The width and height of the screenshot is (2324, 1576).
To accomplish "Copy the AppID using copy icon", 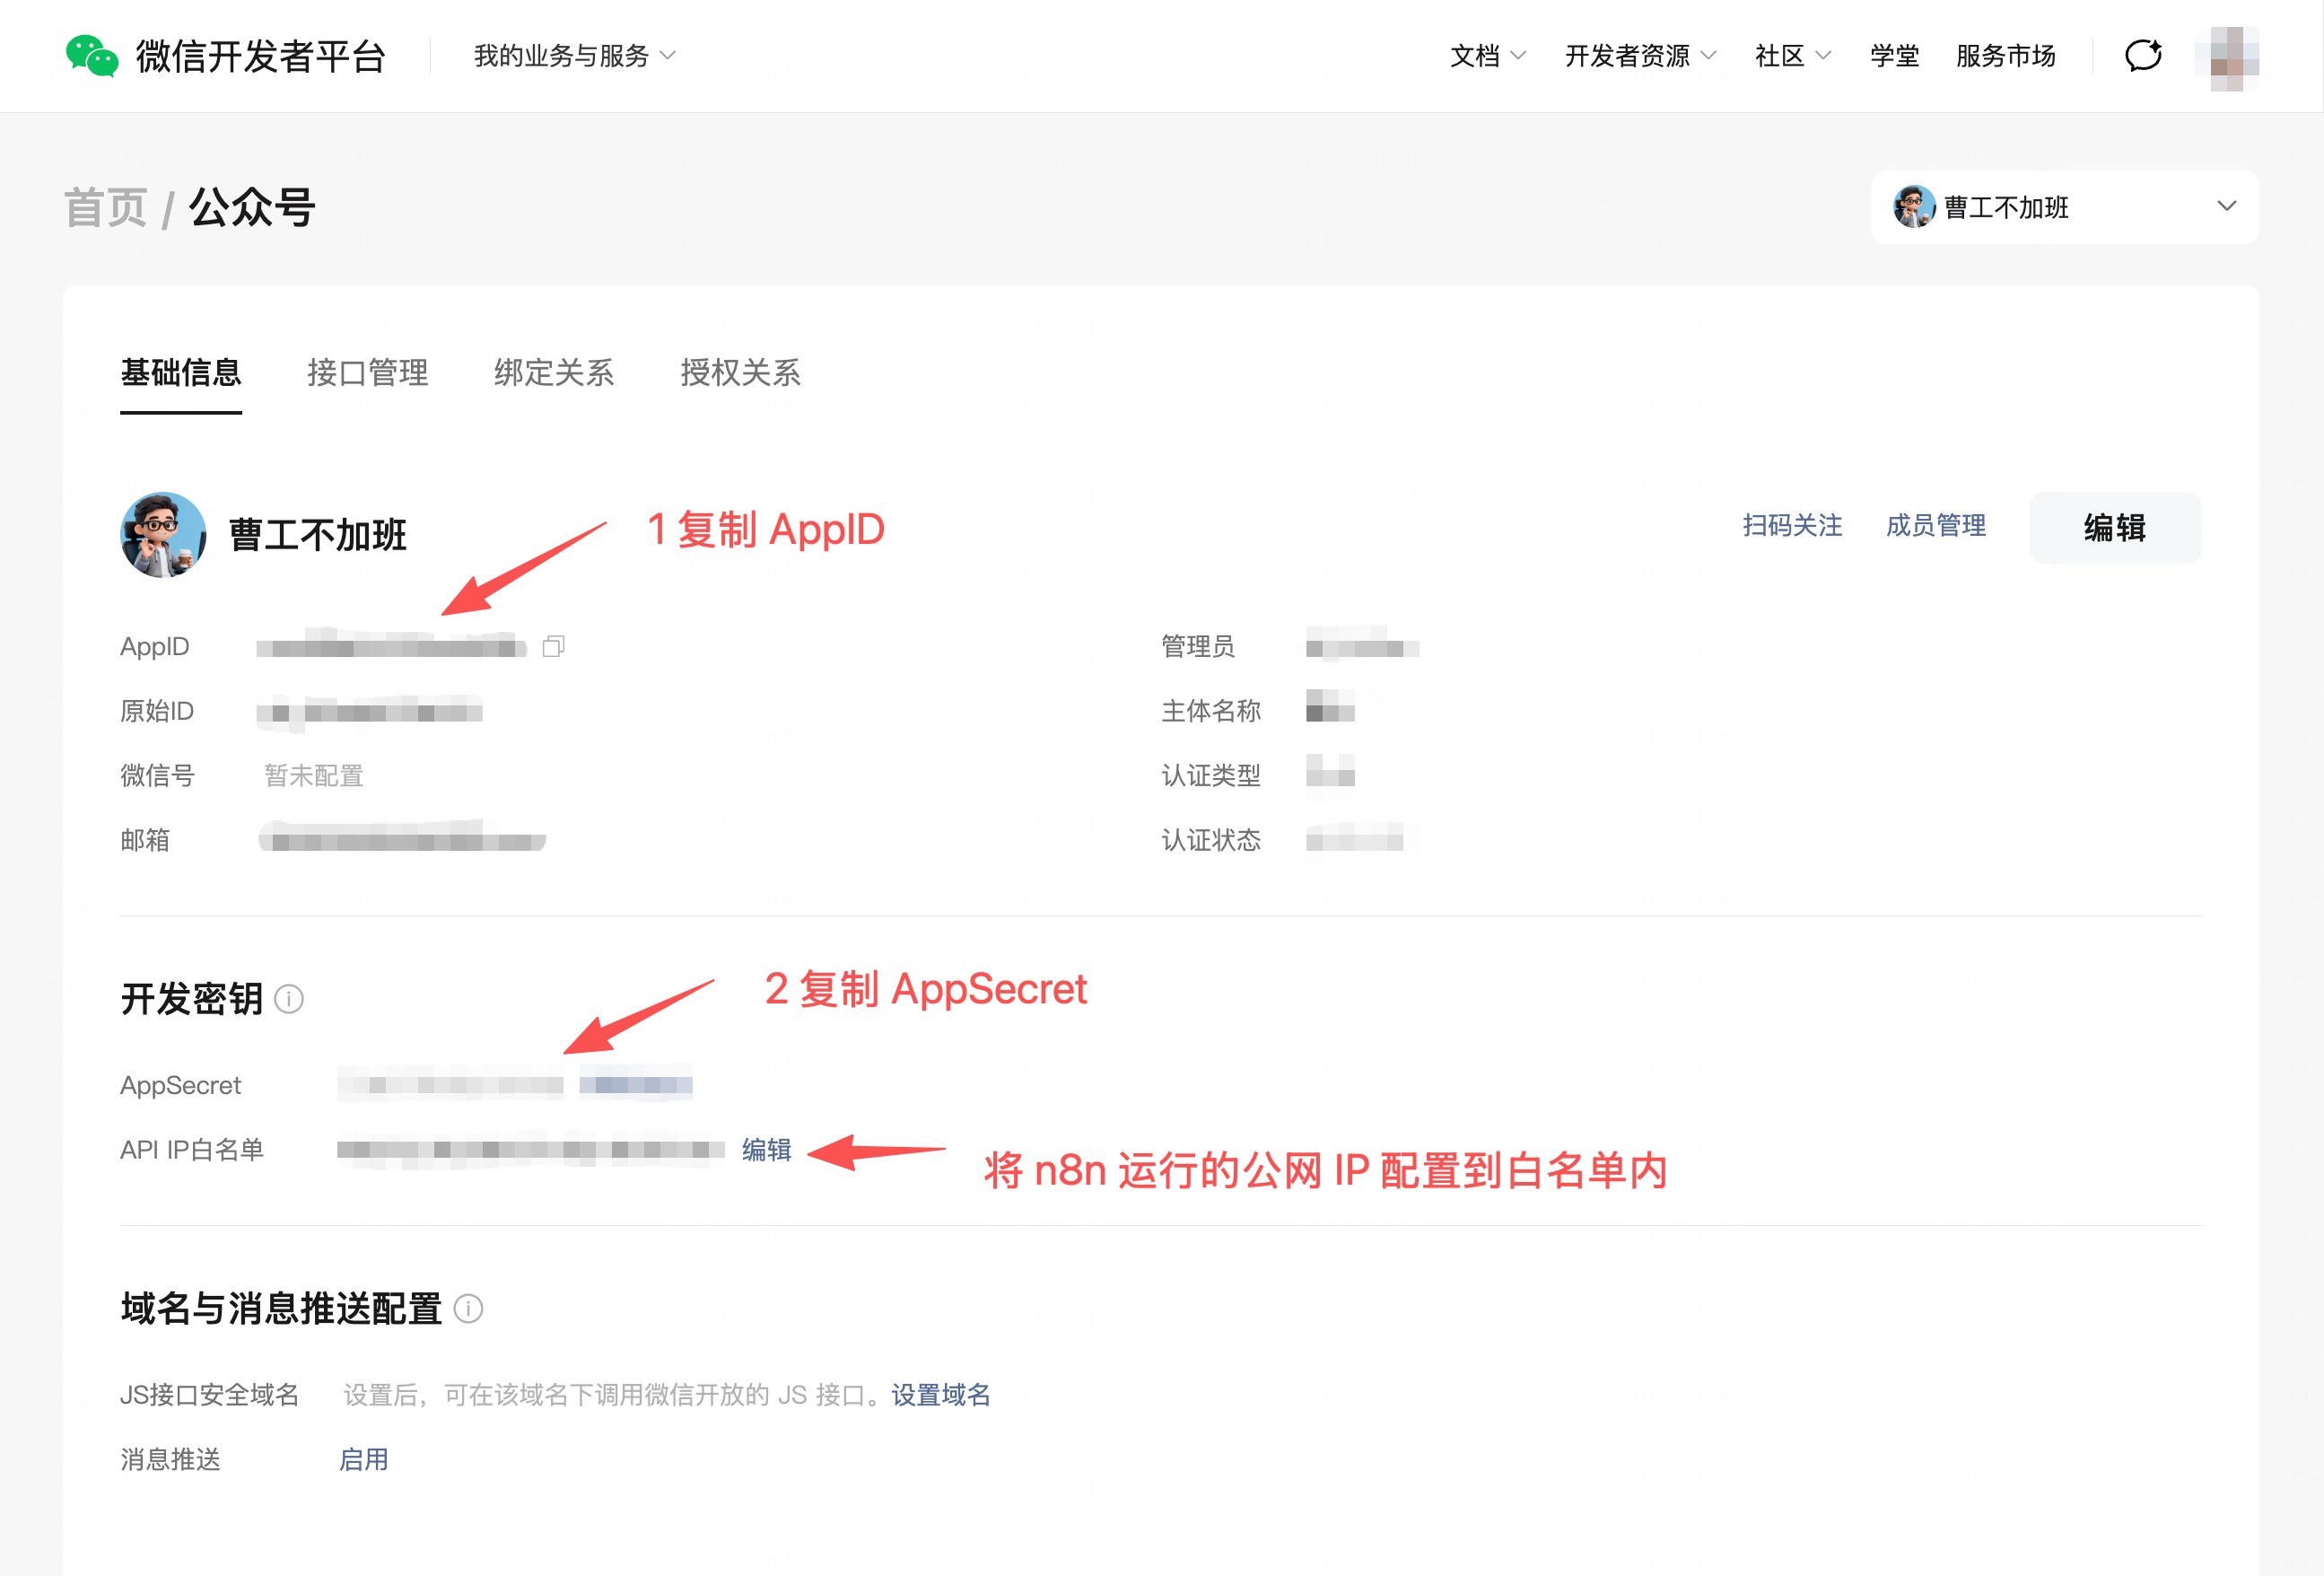I will [553, 647].
